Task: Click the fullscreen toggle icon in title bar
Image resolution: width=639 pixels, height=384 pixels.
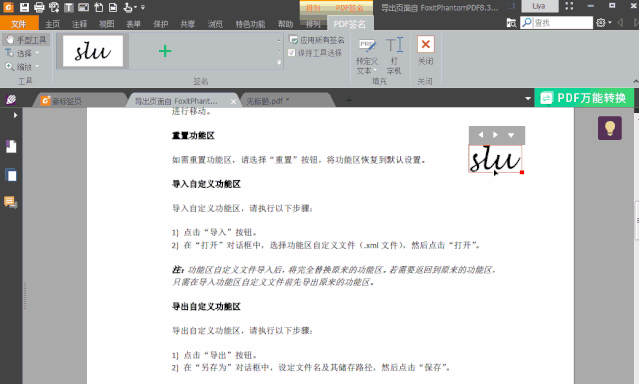Action: [x=569, y=6]
